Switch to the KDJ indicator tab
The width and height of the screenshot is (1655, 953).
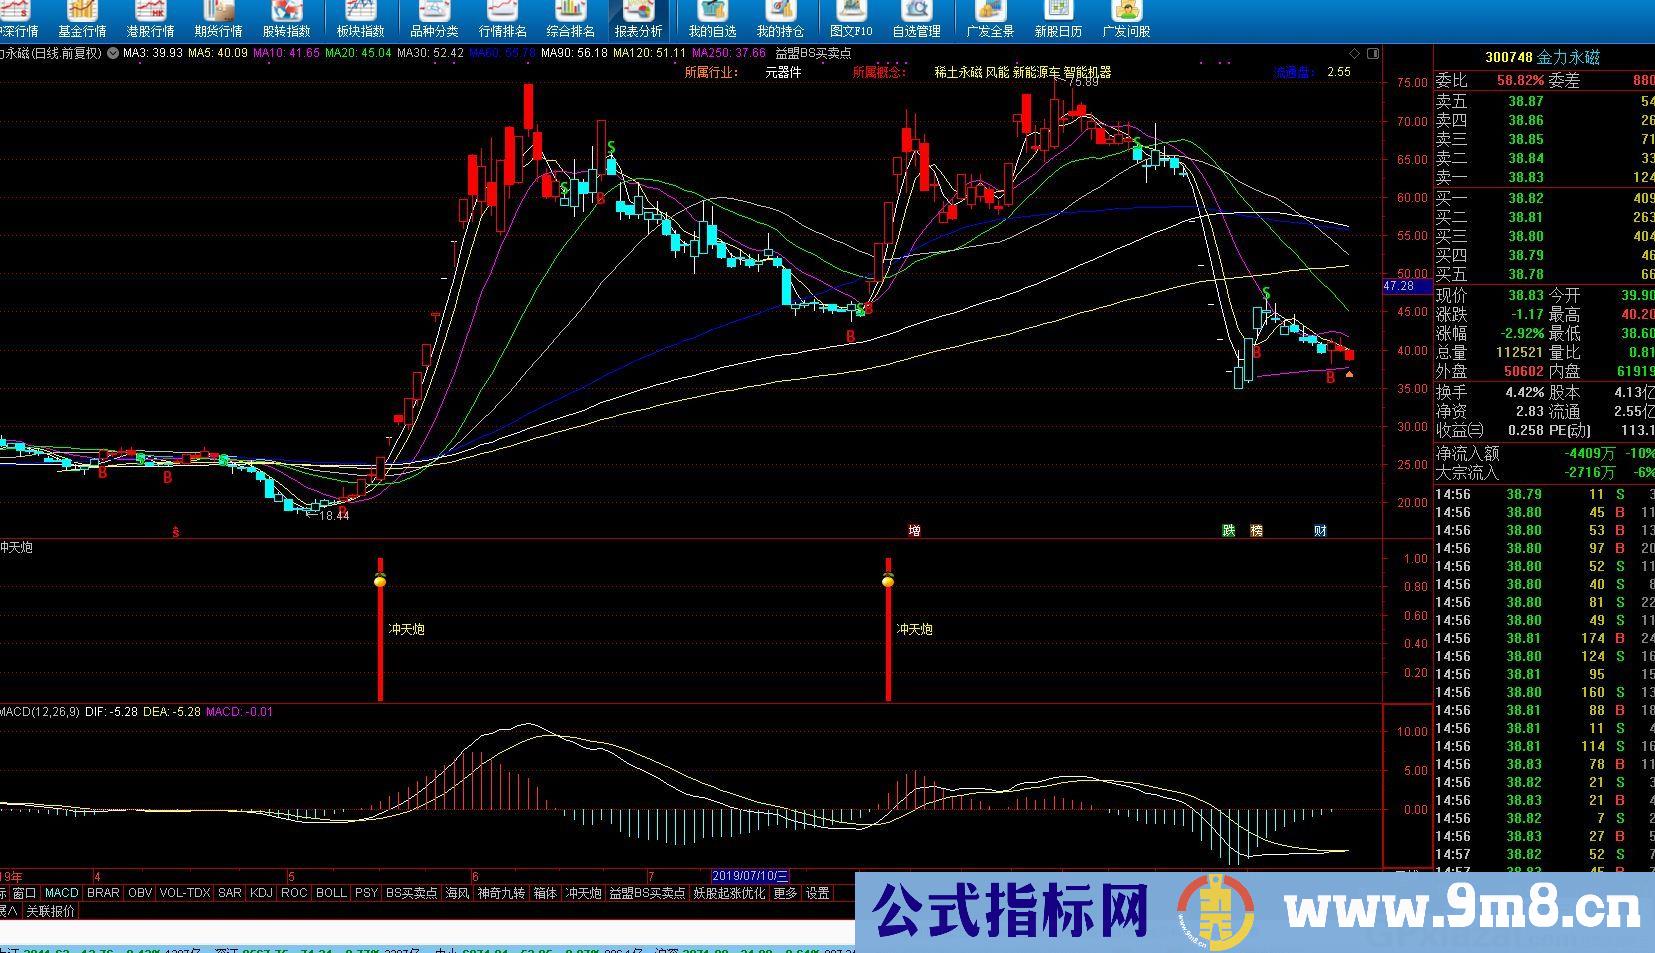click(x=261, y=893)
